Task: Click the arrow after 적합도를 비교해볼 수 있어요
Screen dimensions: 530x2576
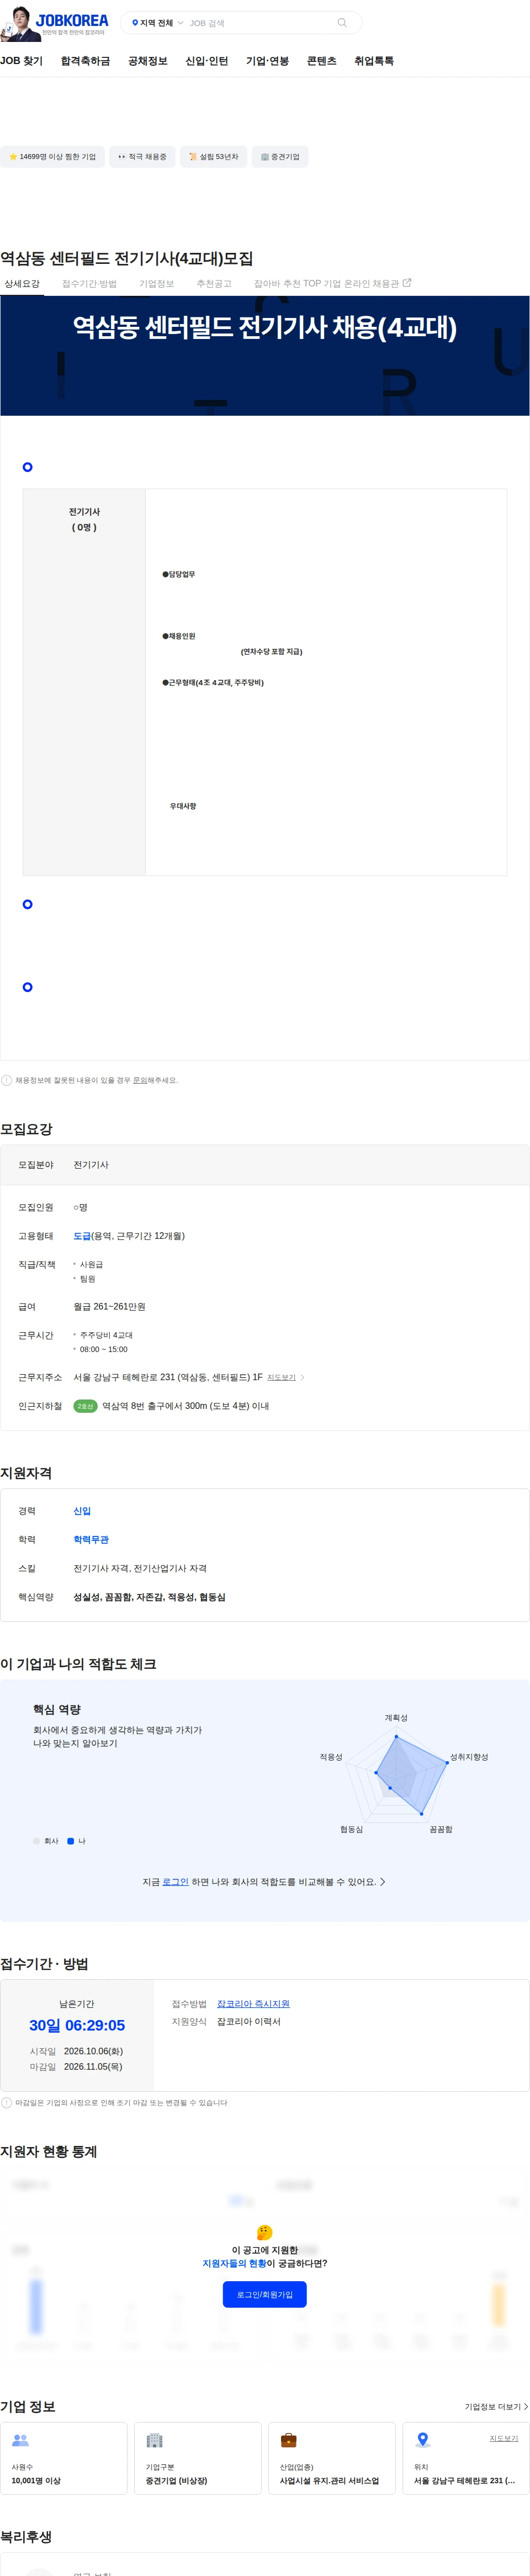Action: [383, 1882]
